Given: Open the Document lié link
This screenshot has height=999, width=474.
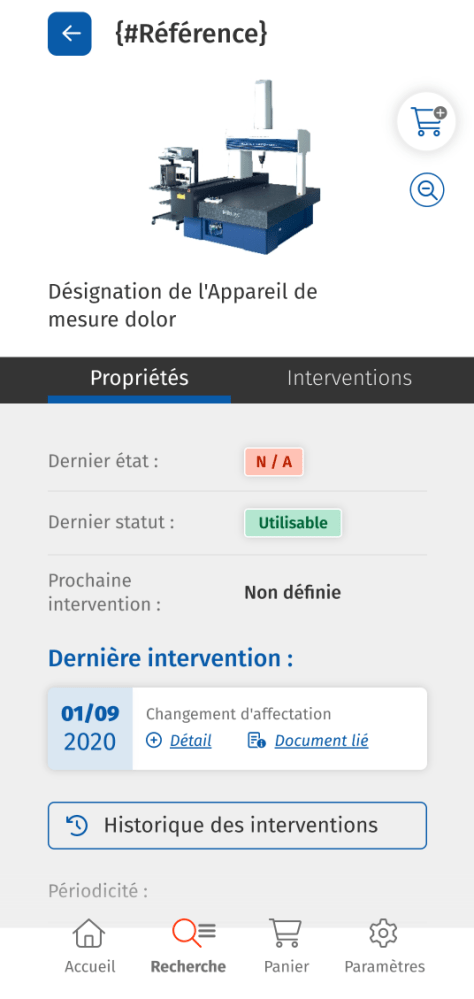Looking at the screenshot, I should 321,741.
